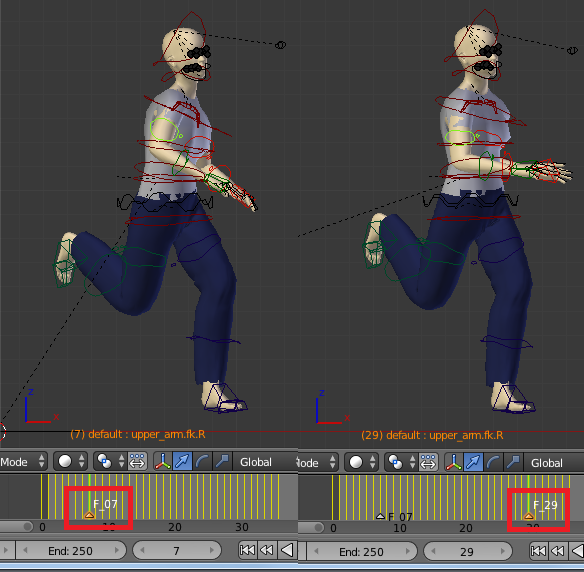Select the scale manipulator in the left header
This screenshot has height=572, width=584.
coord(222,462)
